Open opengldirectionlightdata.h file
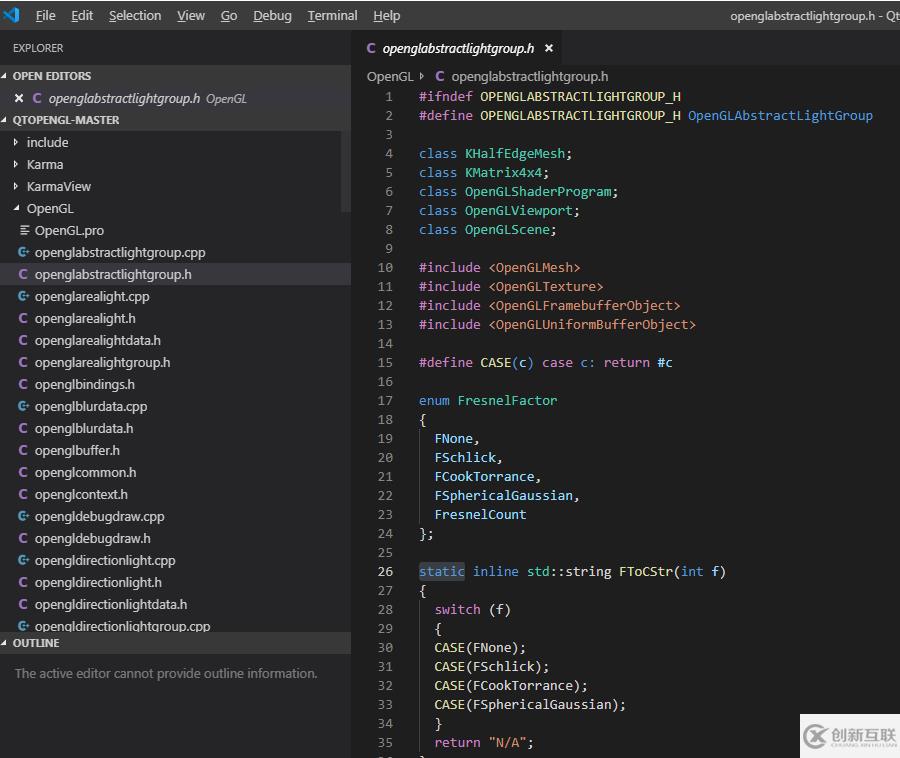Screen dimensions: 900x758 pyautogui.click(x=111, y=604)
